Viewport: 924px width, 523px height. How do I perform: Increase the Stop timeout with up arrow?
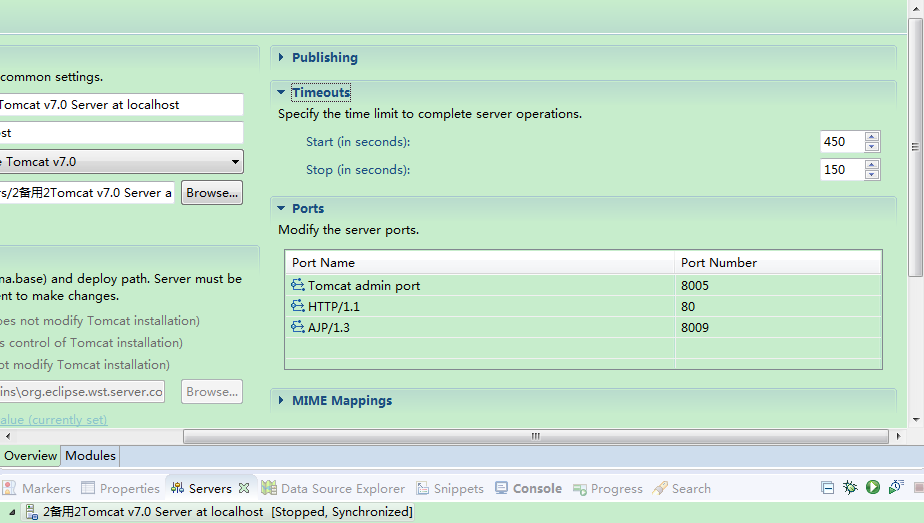(872, 165)
